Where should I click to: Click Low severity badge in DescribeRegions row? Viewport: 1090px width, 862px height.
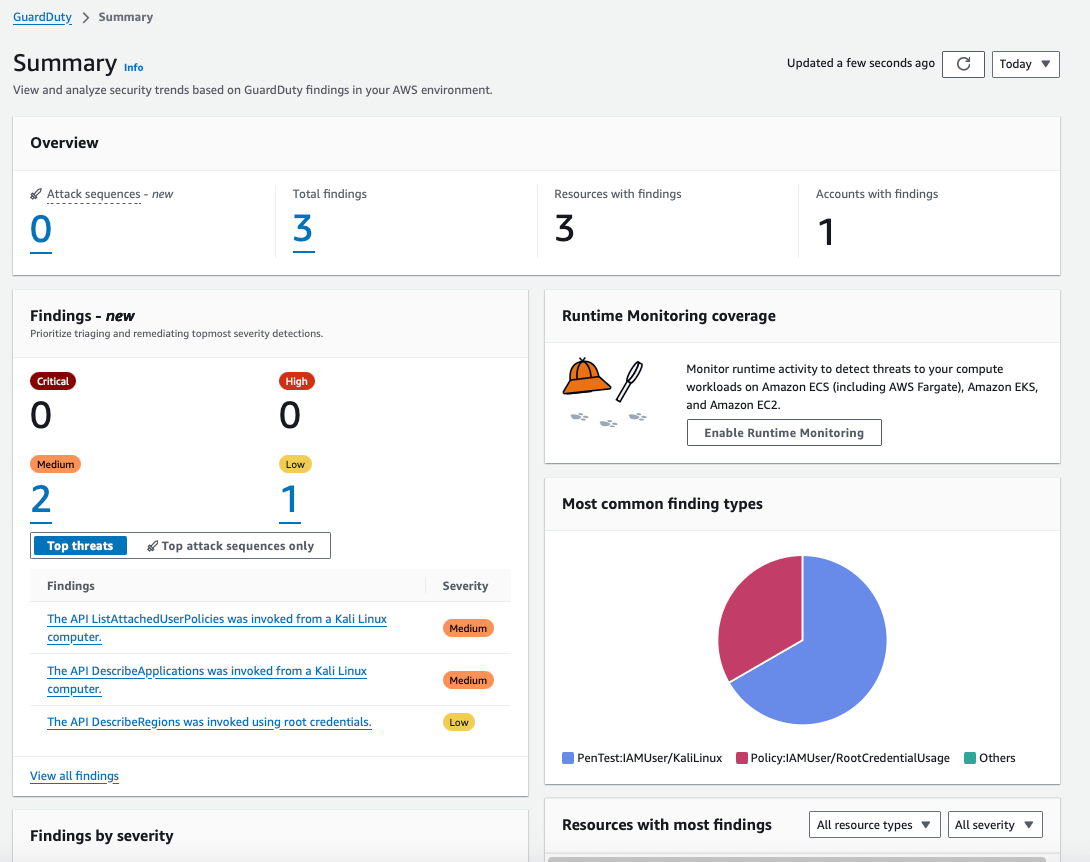click(x=459, y=722)
